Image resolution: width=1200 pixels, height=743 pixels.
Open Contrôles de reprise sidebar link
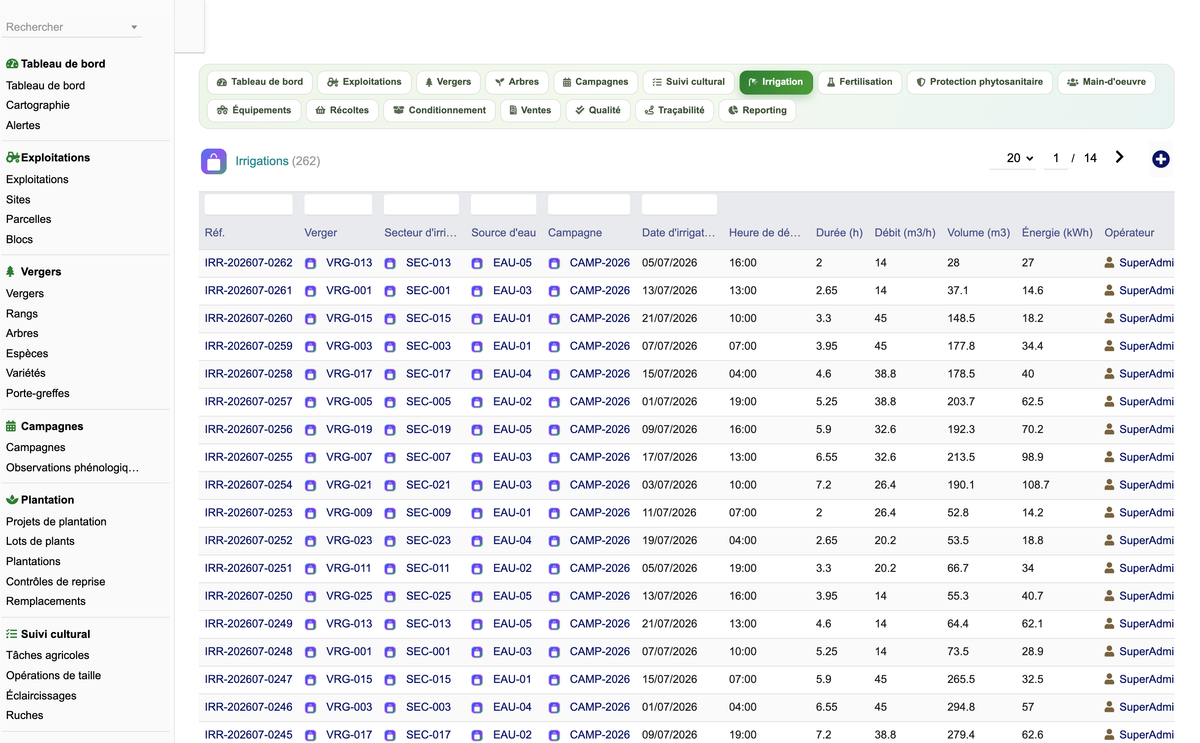[x=56, y=581]
